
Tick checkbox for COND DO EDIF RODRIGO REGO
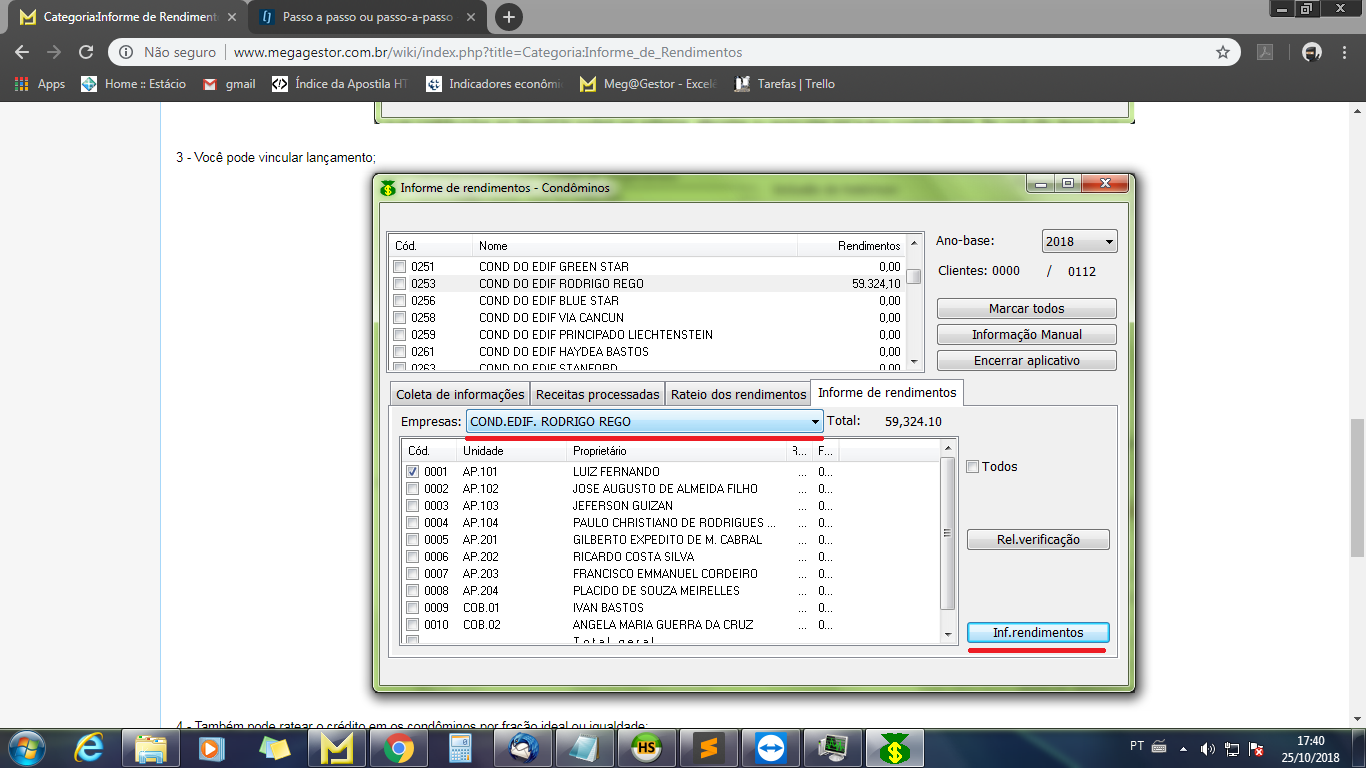pos(400,284)
